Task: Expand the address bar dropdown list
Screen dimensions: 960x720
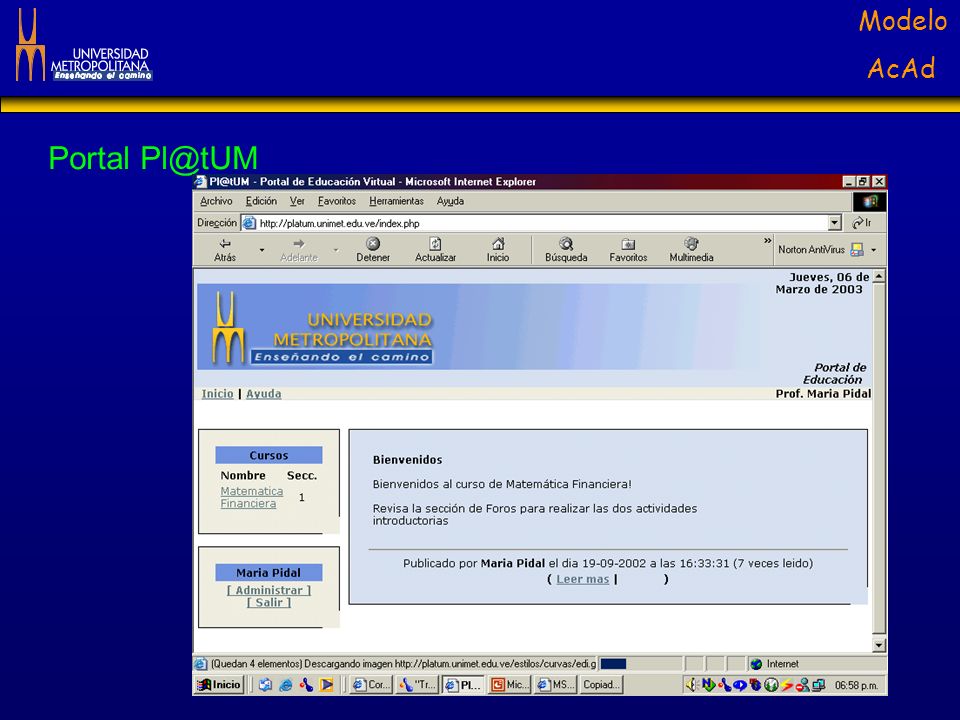Action: point(834,223)
